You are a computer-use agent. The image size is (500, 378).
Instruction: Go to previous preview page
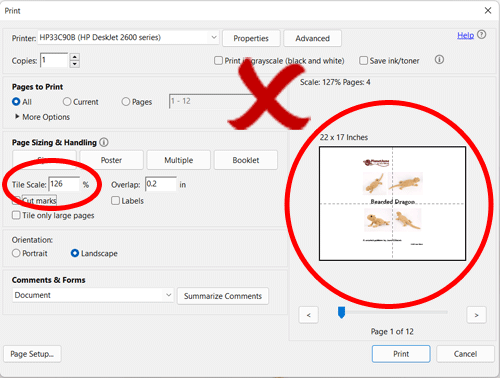coord(309,315)
